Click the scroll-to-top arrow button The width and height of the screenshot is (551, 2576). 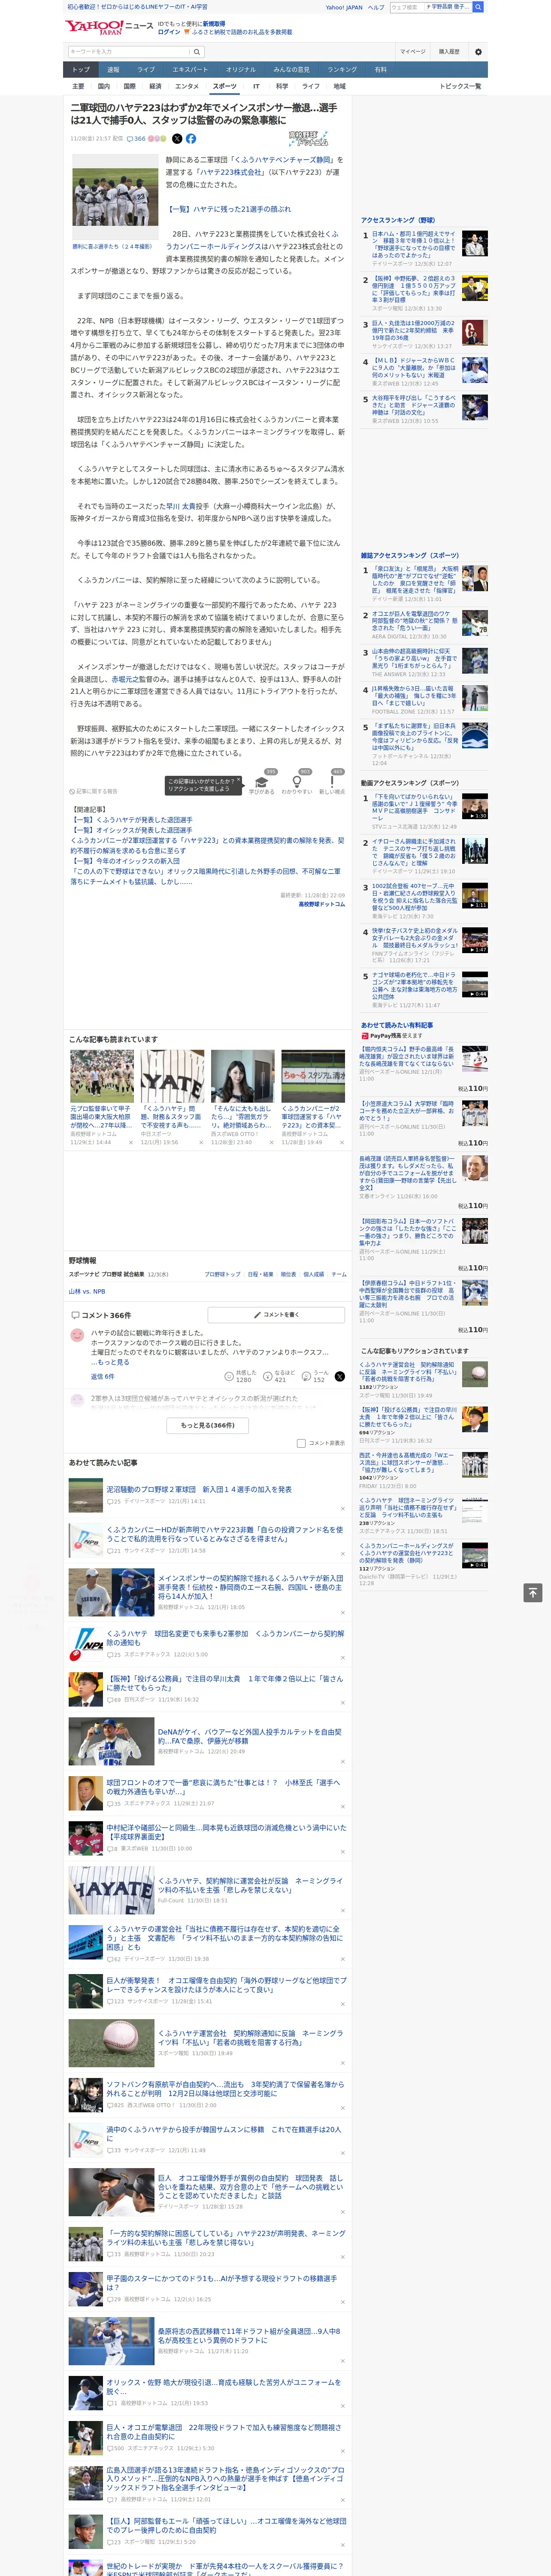533,1592
